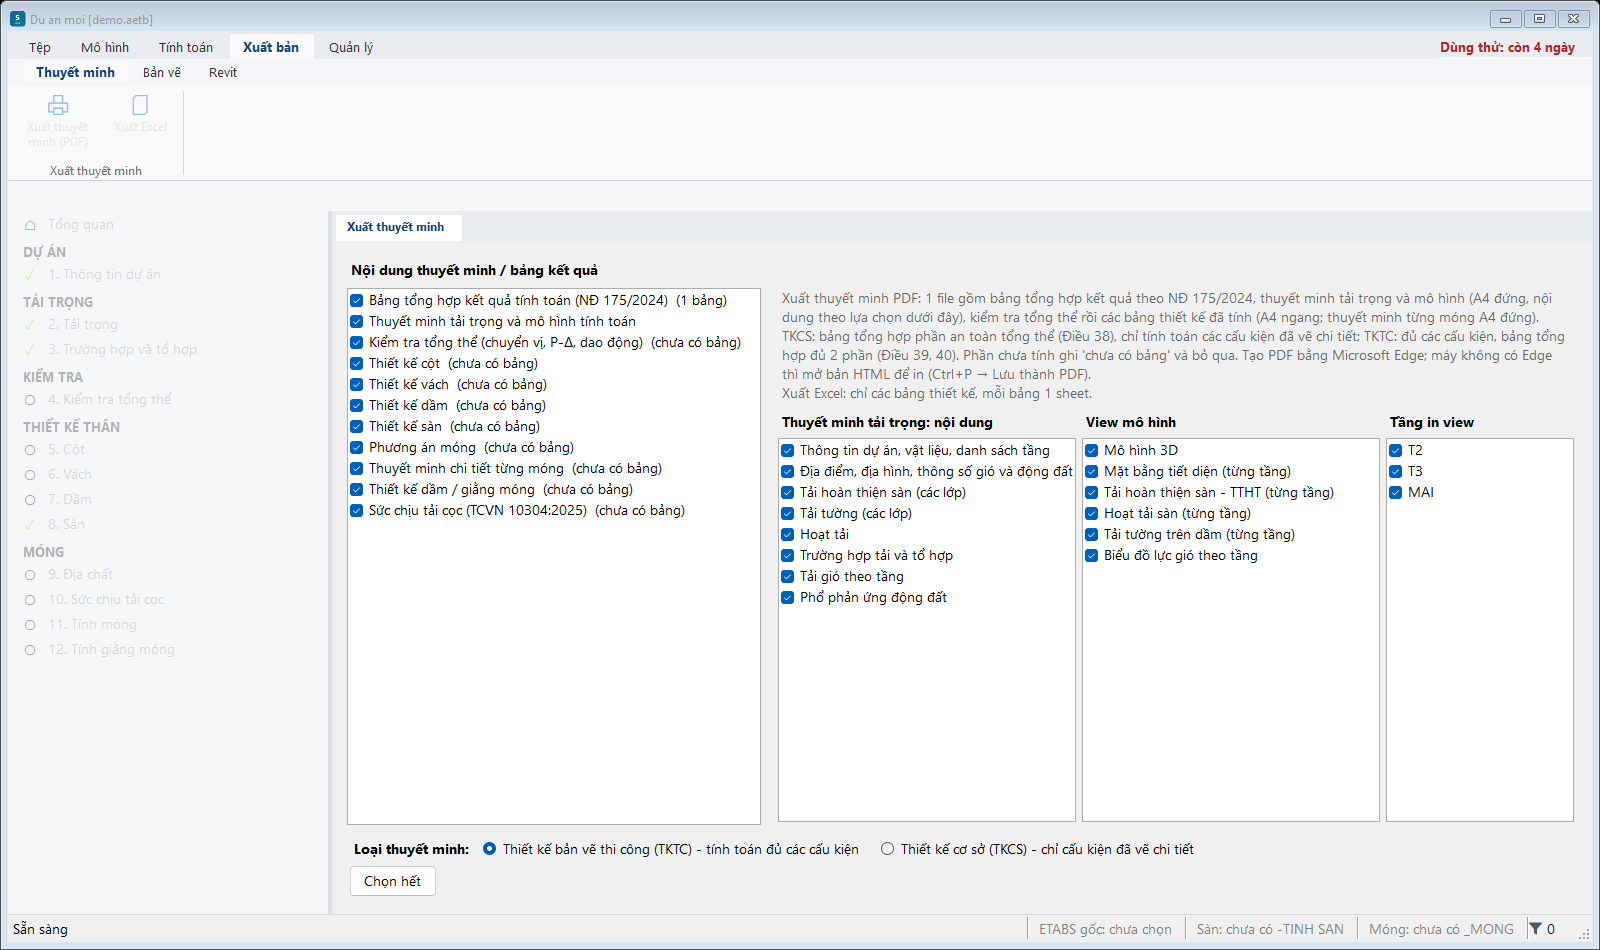Uncheck Phổ phản ứng động đất
The image size is (1600, 950).
788,597
